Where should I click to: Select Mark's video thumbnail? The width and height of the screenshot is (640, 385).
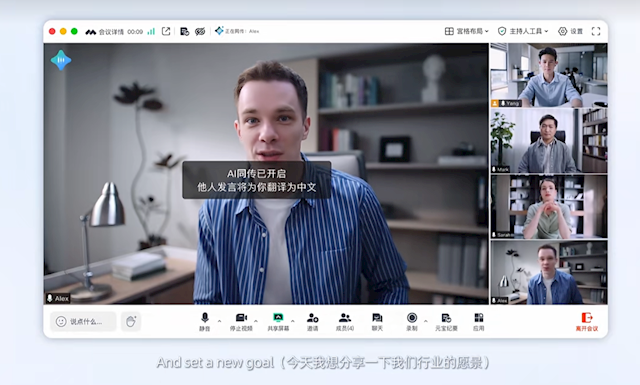point(549,141)
